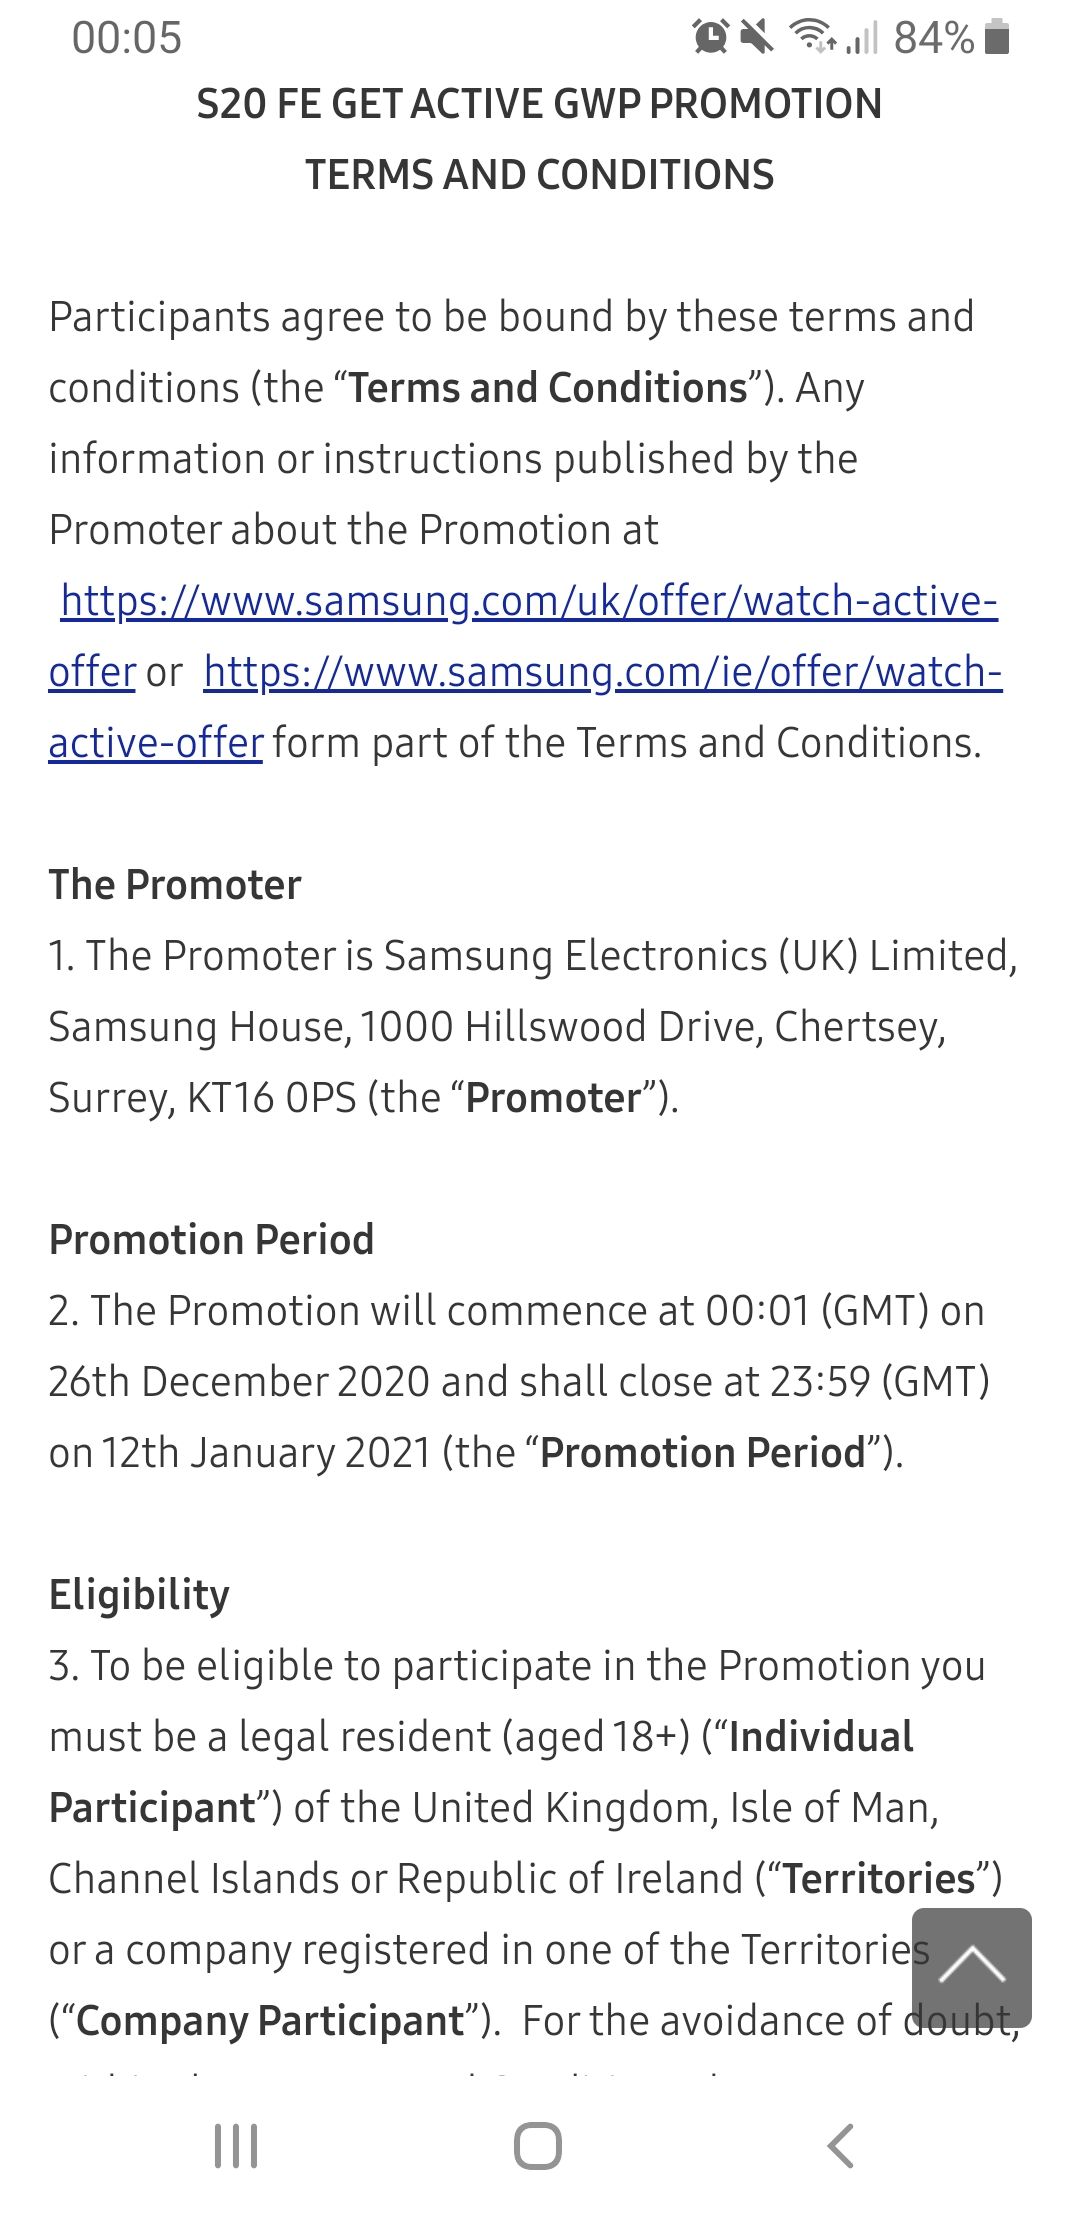Open recent apps from navigation bar
Image resolution: width=1080 pixels, height=2220 pixels.
click(x=237, y=2146)
